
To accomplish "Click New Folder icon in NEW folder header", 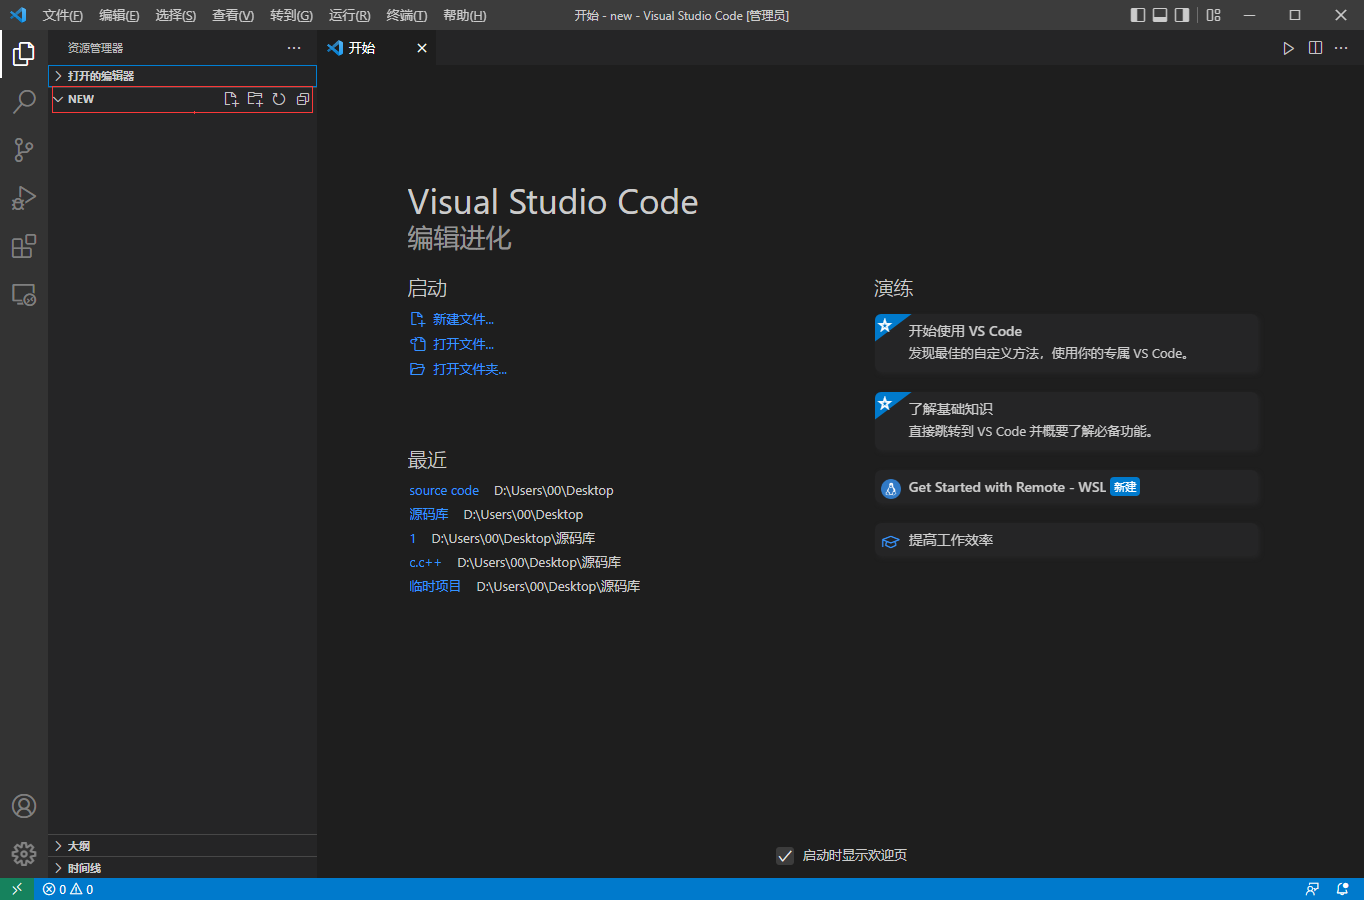I will [255, 99].
